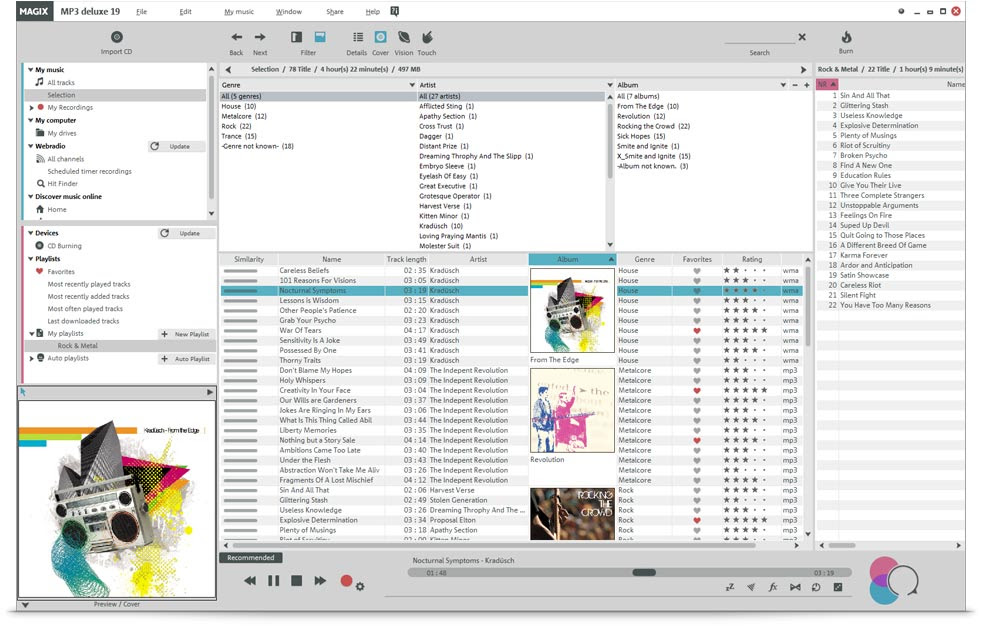Image resolution: width=982 pixels, height=630 pixels.
Task: Click the Import CD disc icon
Action: [x=116, y=37]
